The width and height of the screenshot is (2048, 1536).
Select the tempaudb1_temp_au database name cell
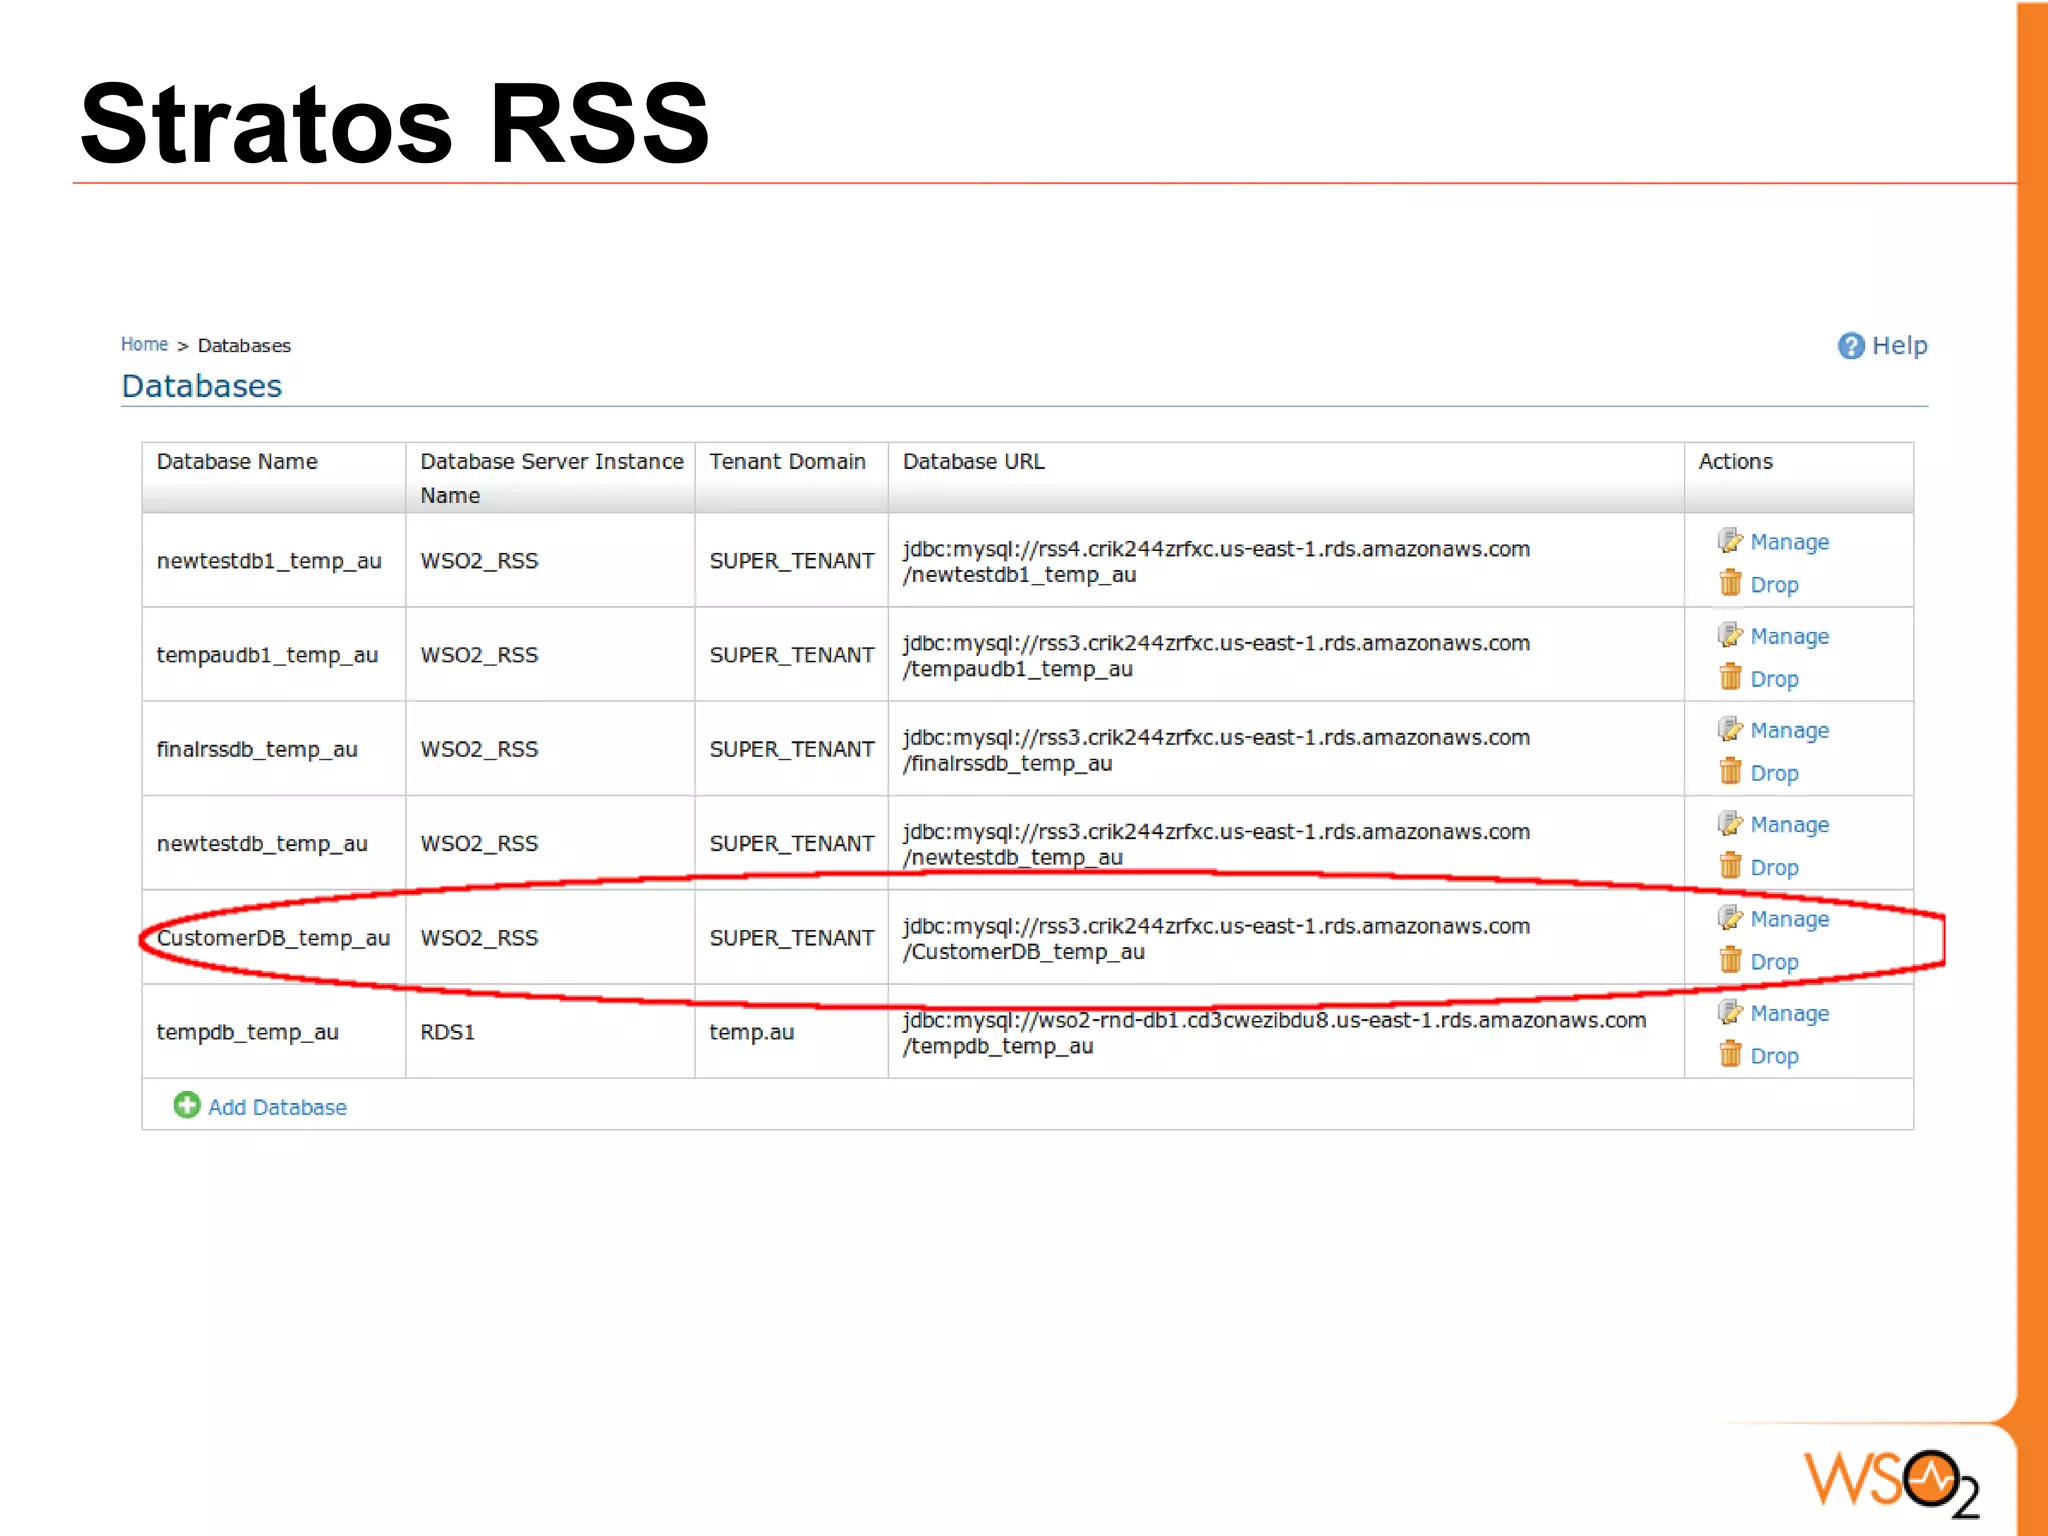274,655
